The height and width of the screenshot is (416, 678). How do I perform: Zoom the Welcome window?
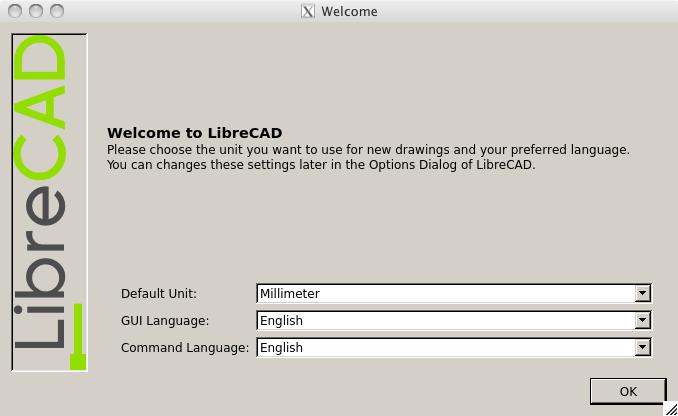pyautogui.click(x=57, y=11)
